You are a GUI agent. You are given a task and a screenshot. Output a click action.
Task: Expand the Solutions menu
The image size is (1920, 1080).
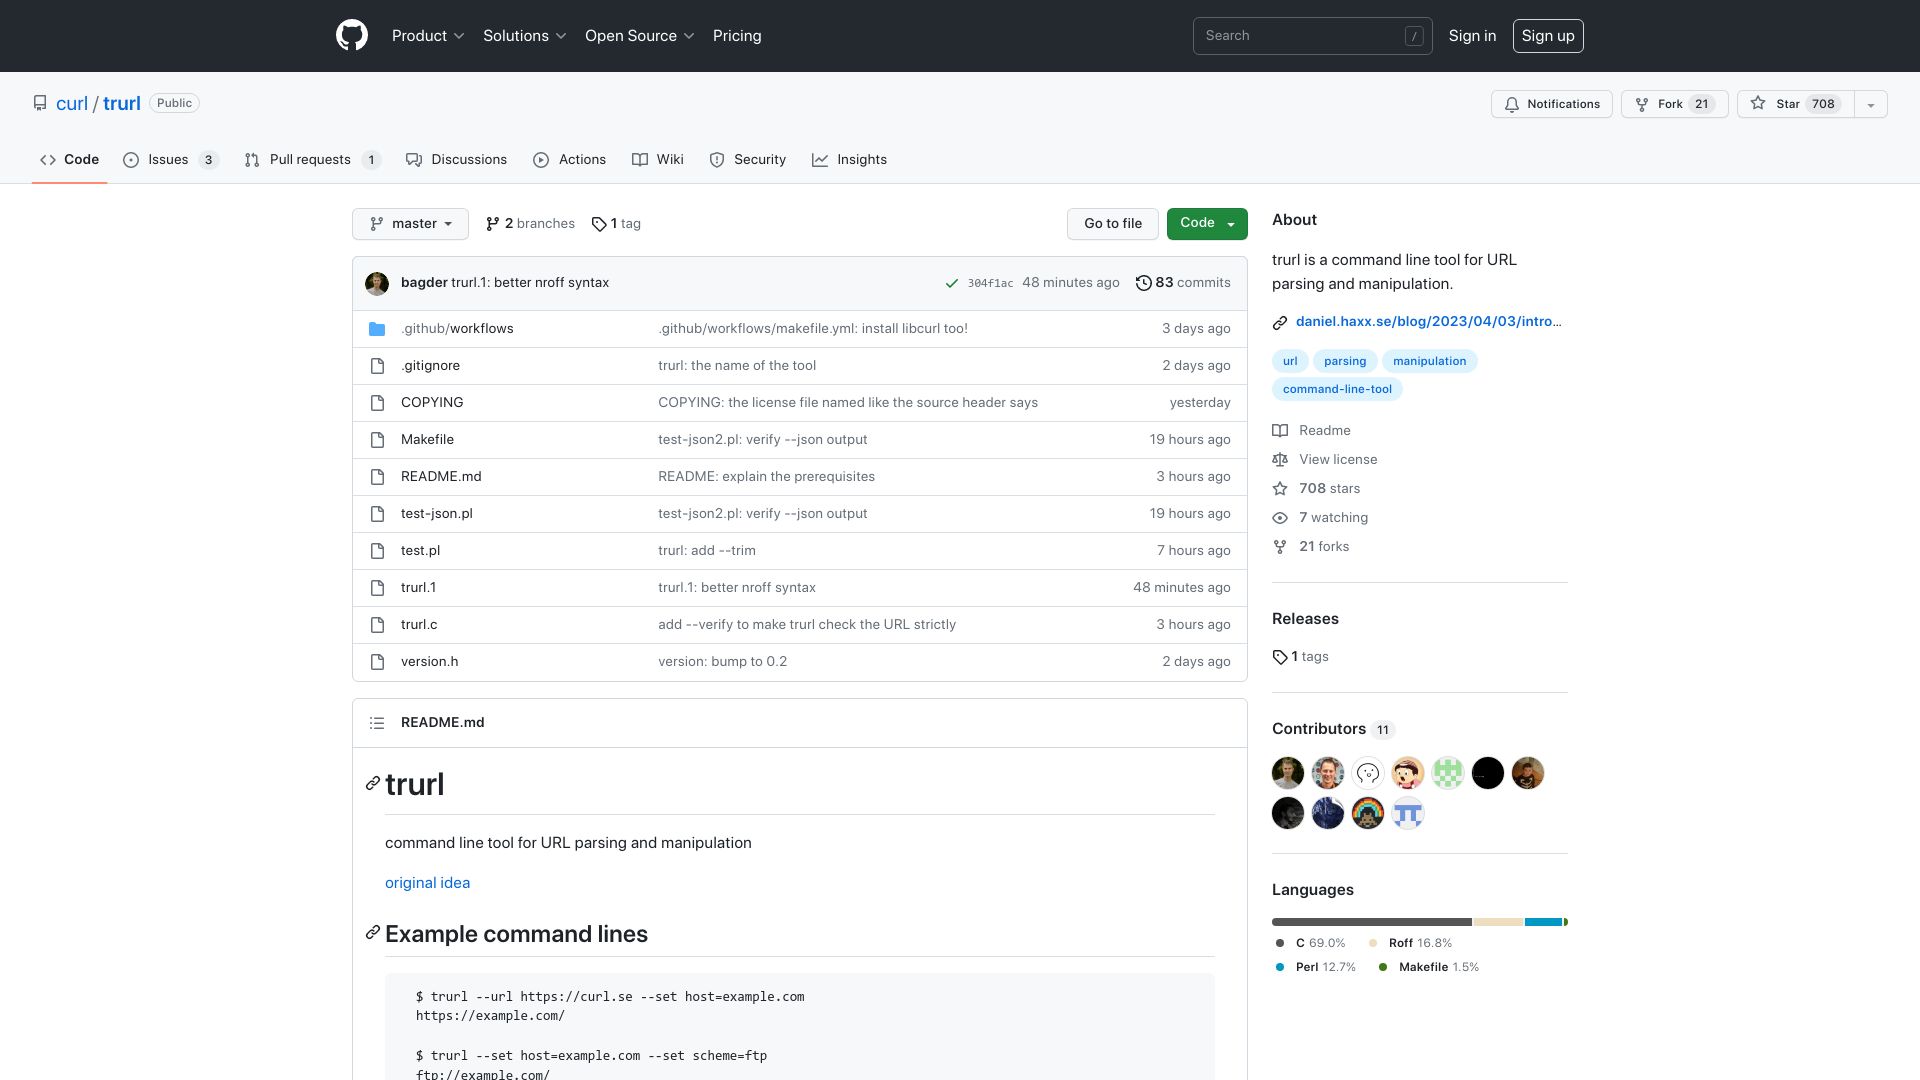[525, 36]
